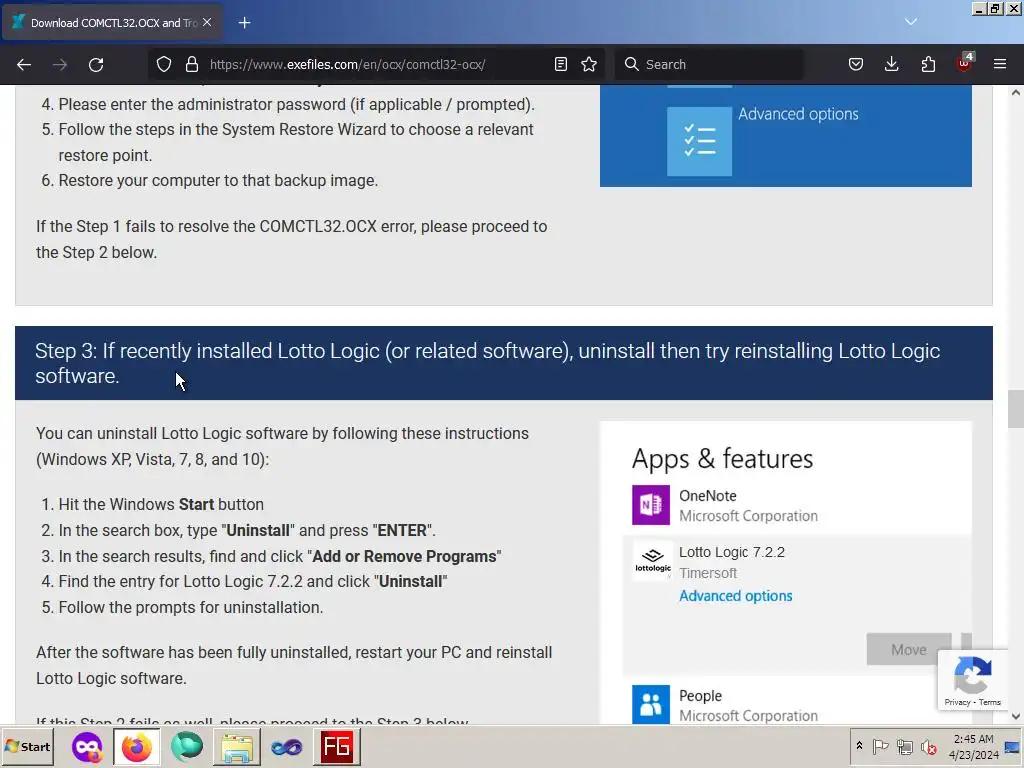Image resolution: width=1024 pixels, height=768 pixels.
Task: Click the reCAPTCHA badge logo
Action: 972,675
